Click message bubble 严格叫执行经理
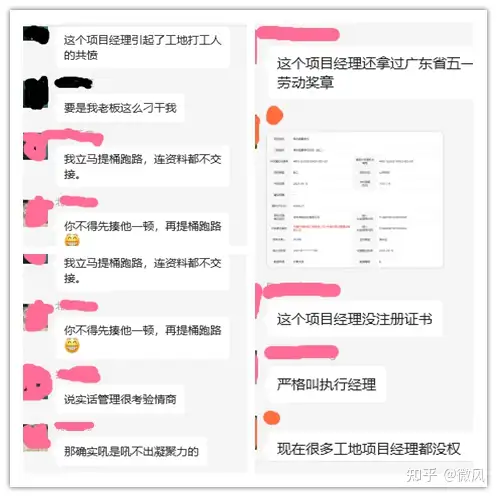This screenshot has height=497, width=497. click(x=327, y=384)
